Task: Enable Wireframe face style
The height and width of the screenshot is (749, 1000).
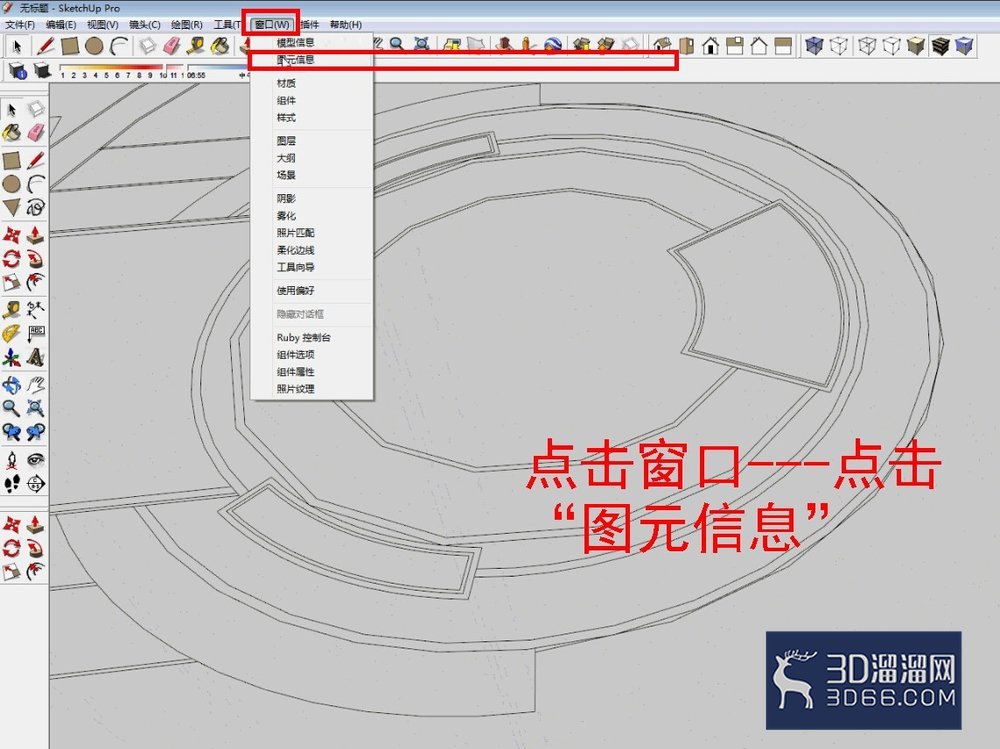Action: pyautogui.click(x=867, y=46)
